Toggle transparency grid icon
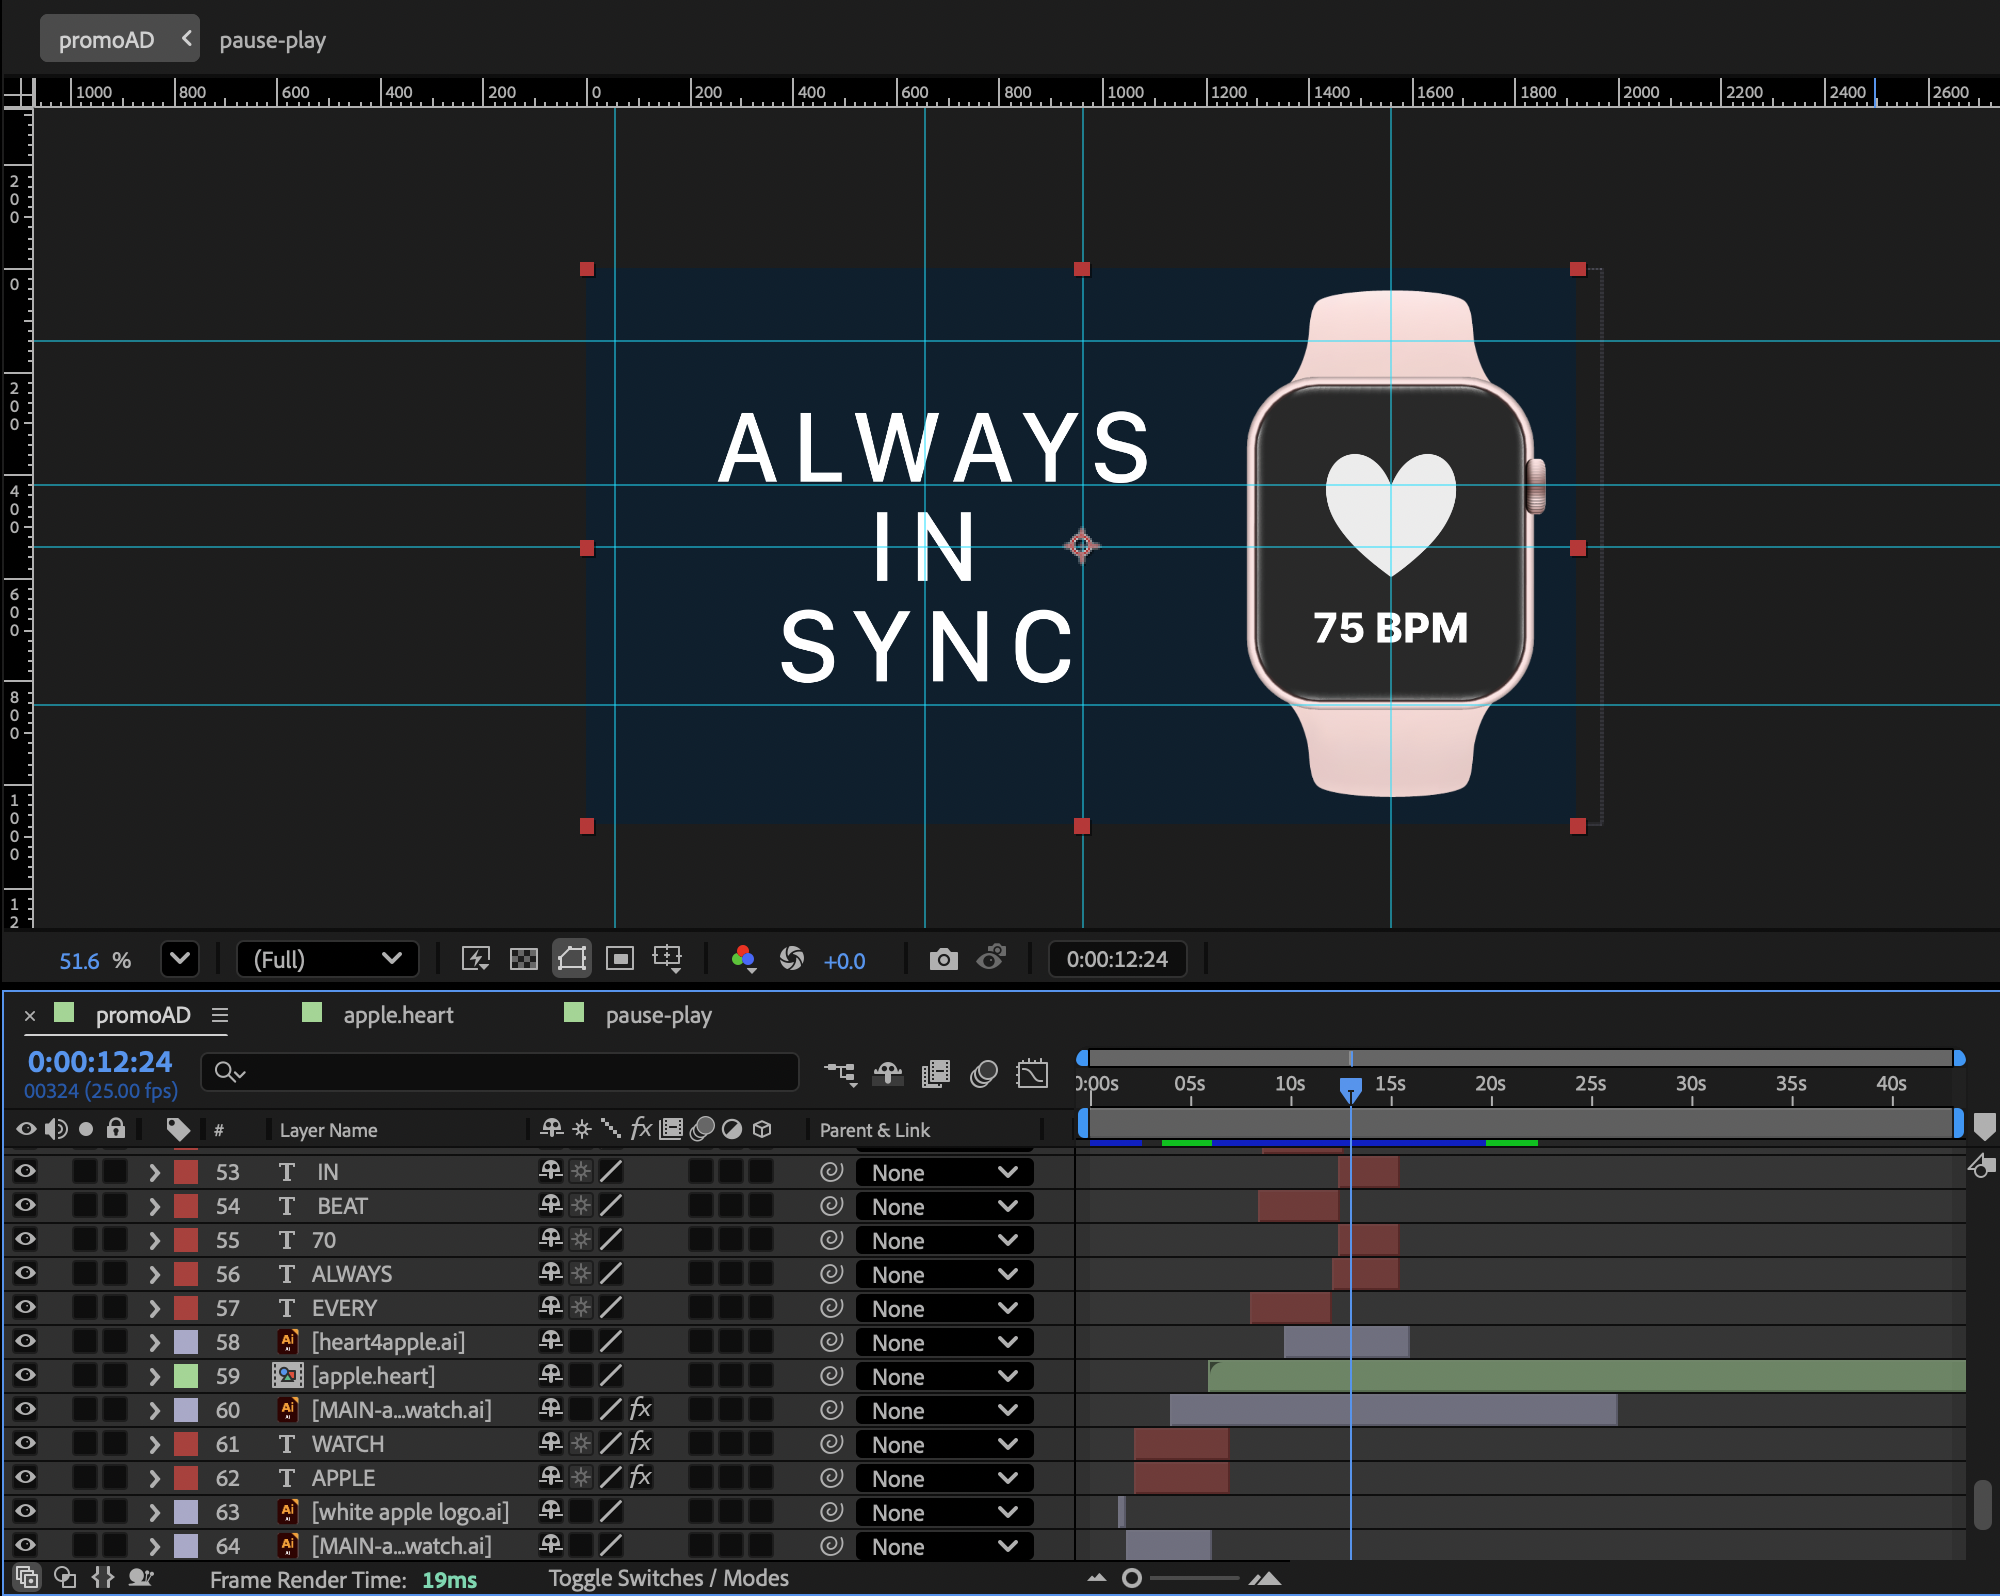This screenshot has width=2000, height=1596. pyautogui.click(x=524, y=960)
